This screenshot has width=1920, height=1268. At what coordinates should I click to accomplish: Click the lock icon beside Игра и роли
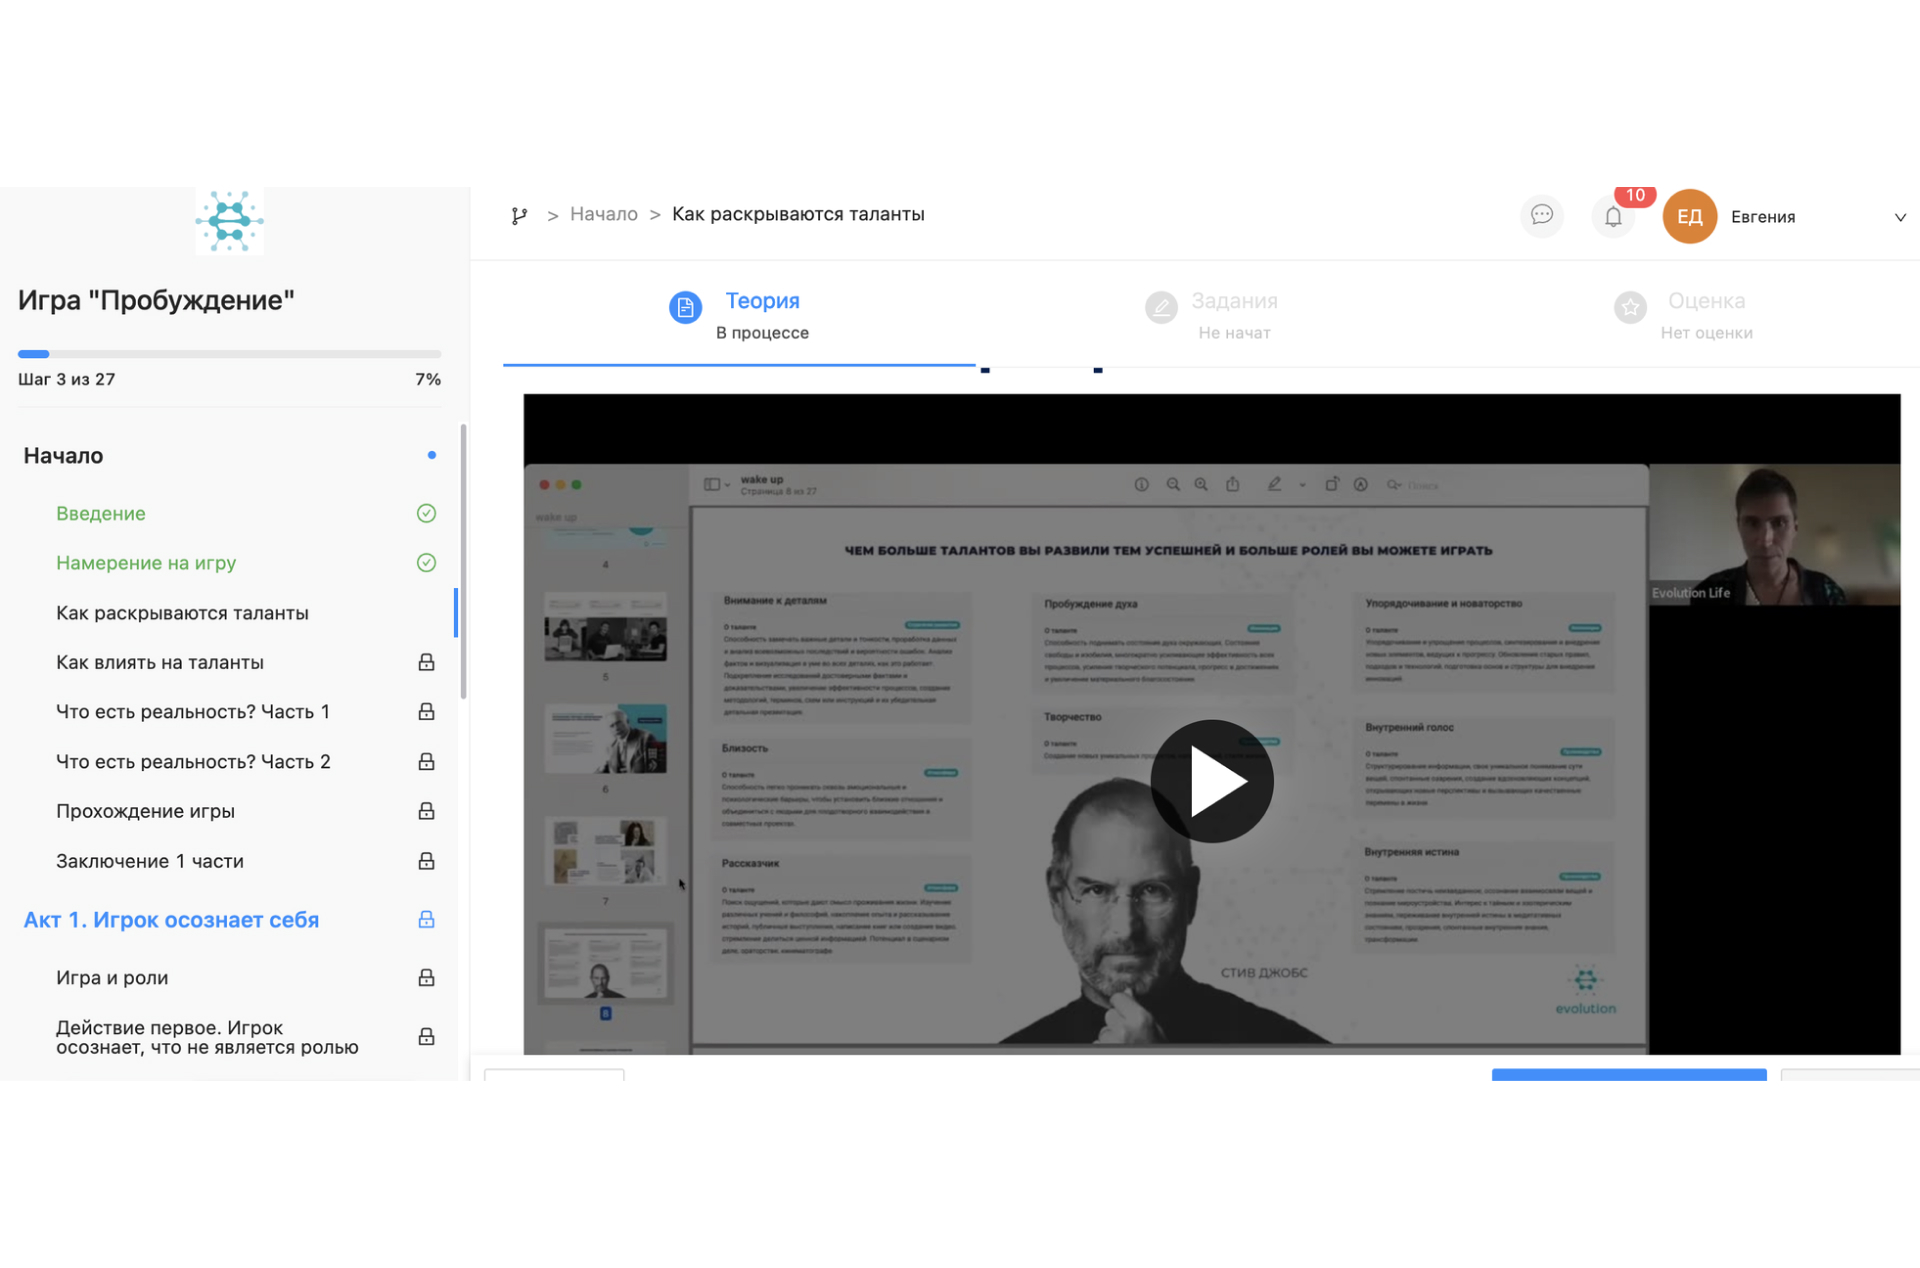426,978
